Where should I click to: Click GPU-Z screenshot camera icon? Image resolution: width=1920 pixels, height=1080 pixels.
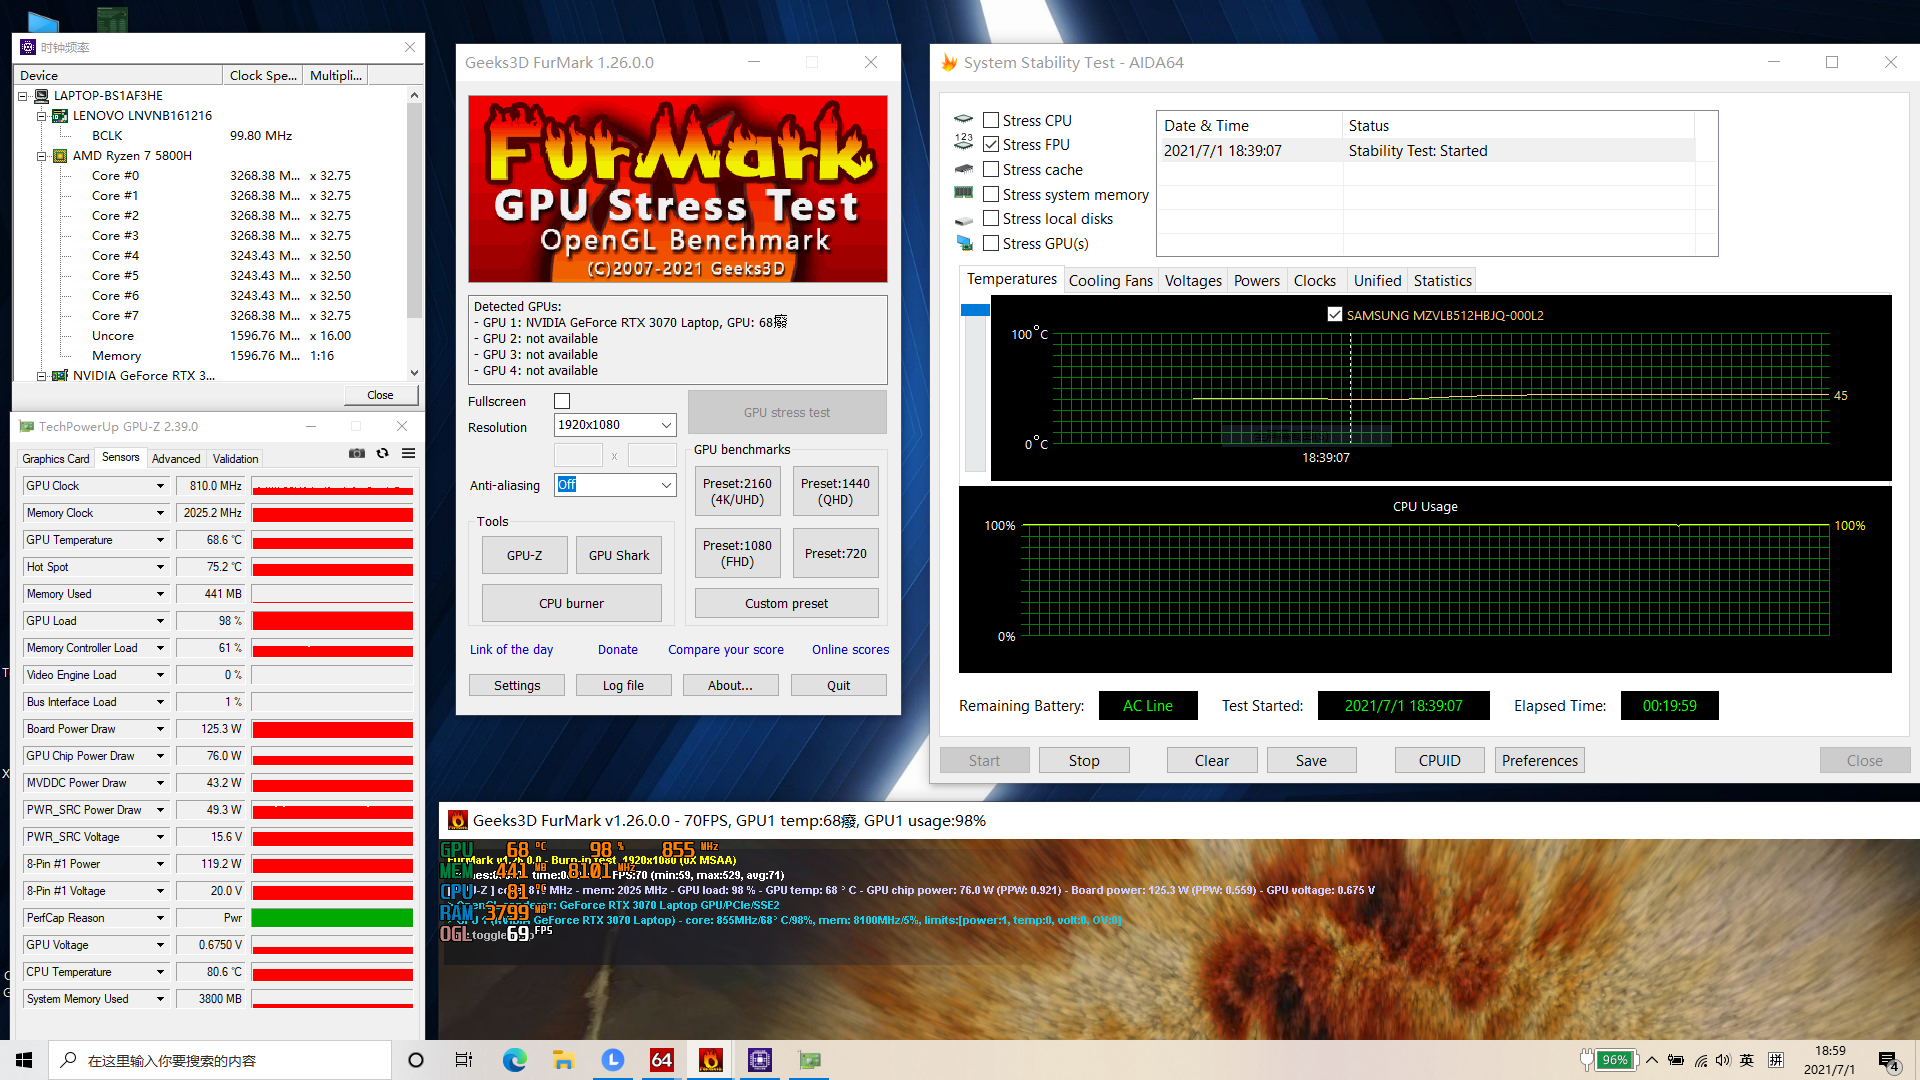tap(357, 453)
